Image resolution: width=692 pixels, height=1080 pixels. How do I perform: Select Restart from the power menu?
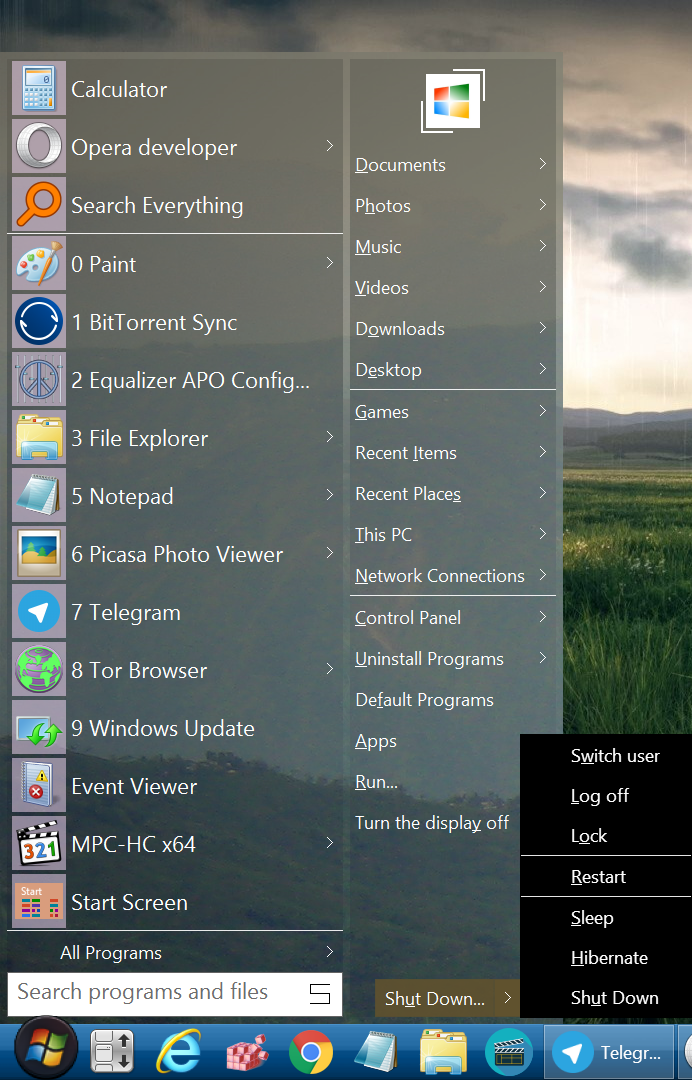tap(598, 877)
